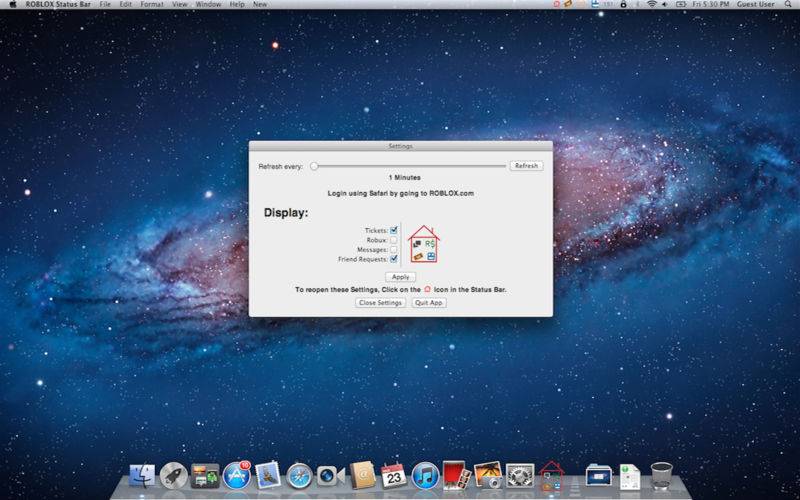Image resolution: width=800 pixels, height=500 pixels.
Task: Open Address Book in the Dock
Action: tap(362, 476)
